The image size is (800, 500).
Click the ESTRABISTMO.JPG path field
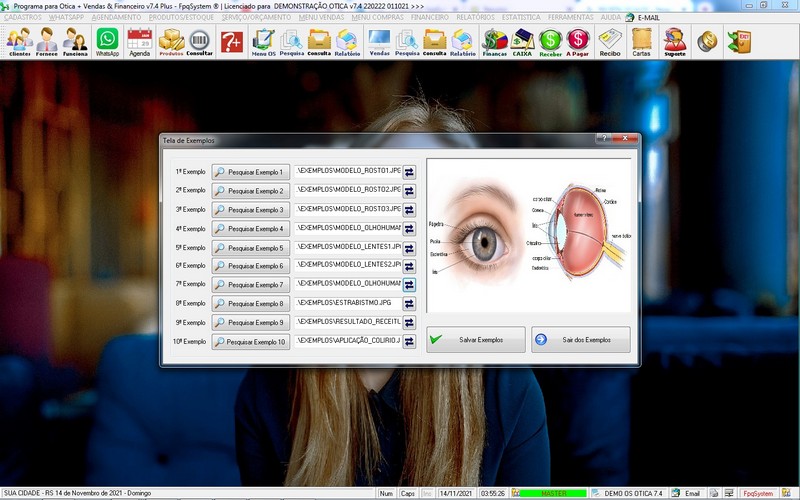tap(348, 303)
